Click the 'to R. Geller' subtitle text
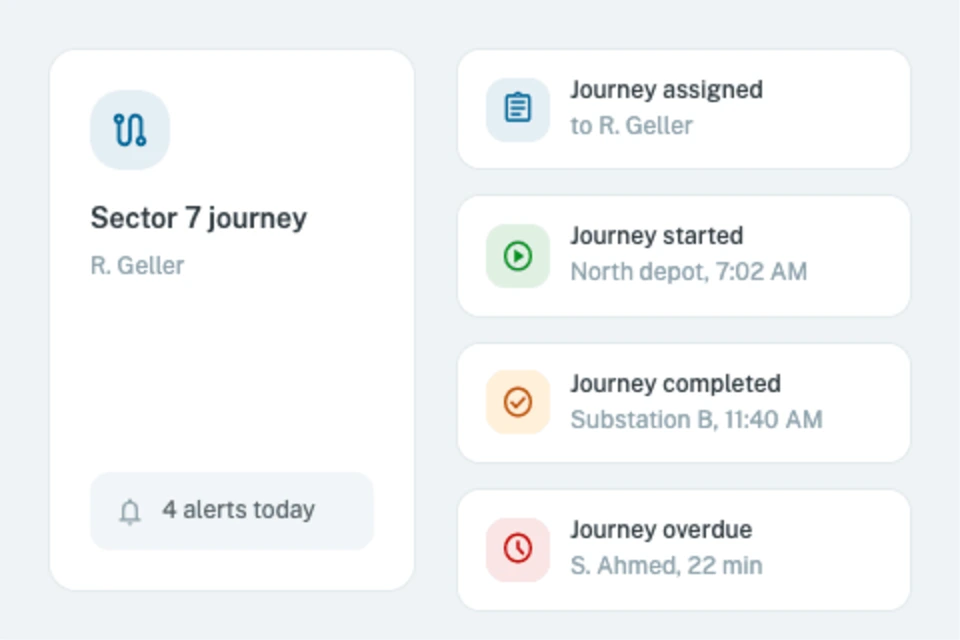960x640 pixels. click(631, 126)
